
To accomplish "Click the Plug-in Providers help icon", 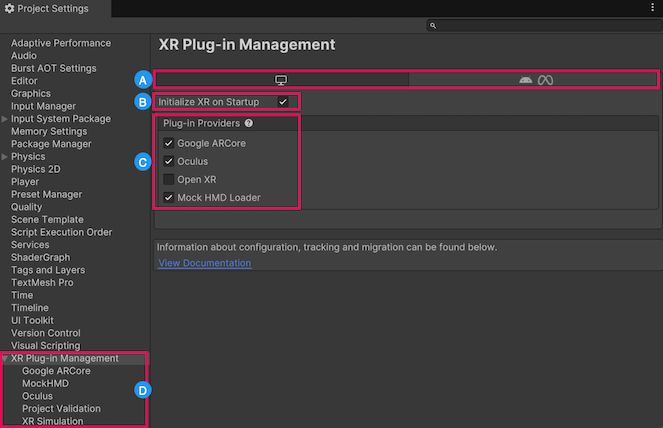I will 249,124.
